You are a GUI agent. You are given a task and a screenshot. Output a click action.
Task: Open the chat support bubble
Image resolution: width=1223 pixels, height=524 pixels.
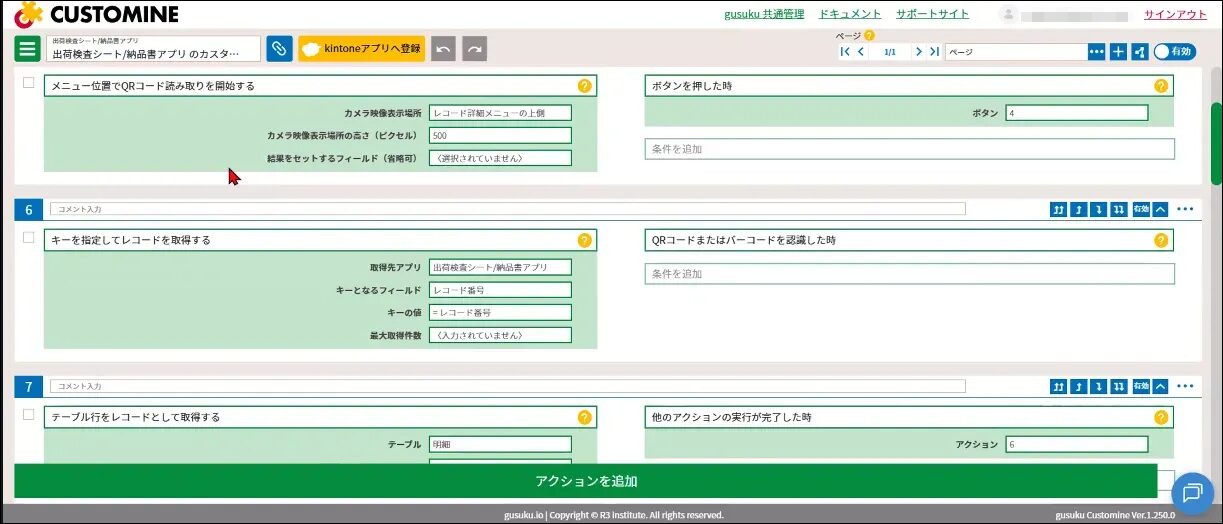point(1191,492)
